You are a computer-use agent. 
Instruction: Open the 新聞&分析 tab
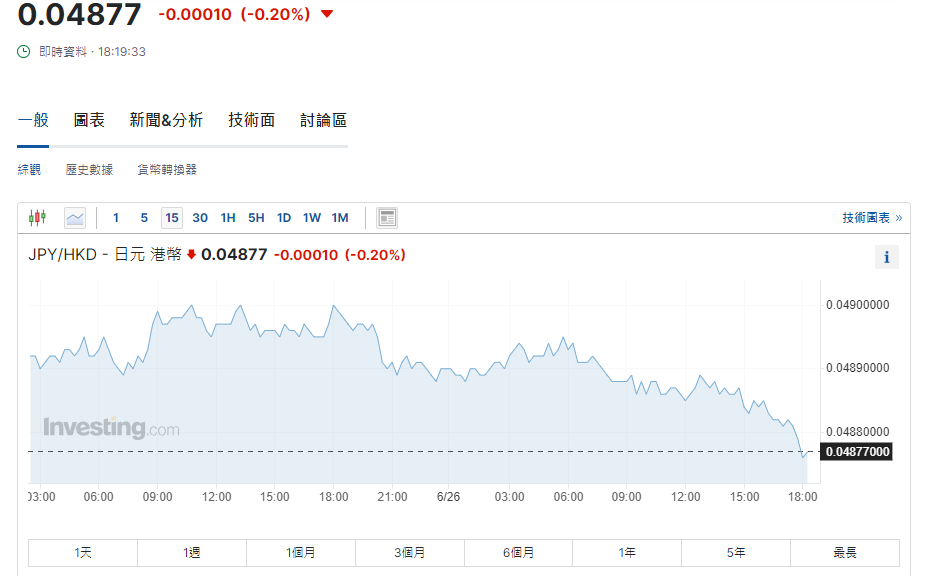click(x=166, y=120)
